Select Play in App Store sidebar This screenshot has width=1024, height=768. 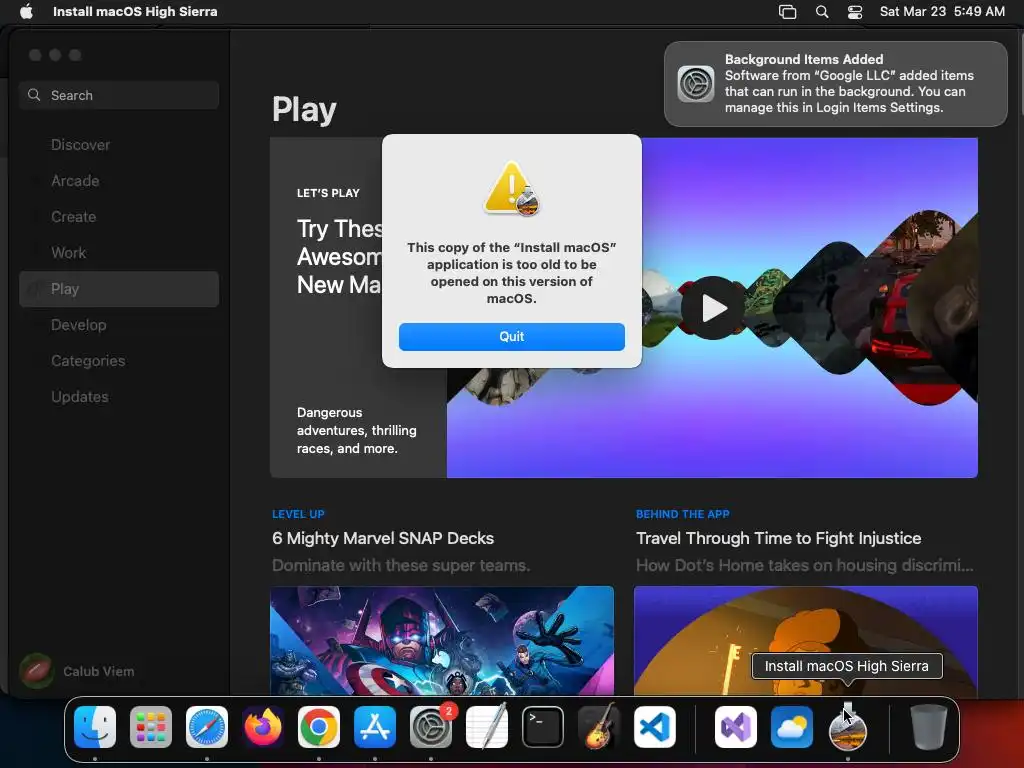pos(119,289)
